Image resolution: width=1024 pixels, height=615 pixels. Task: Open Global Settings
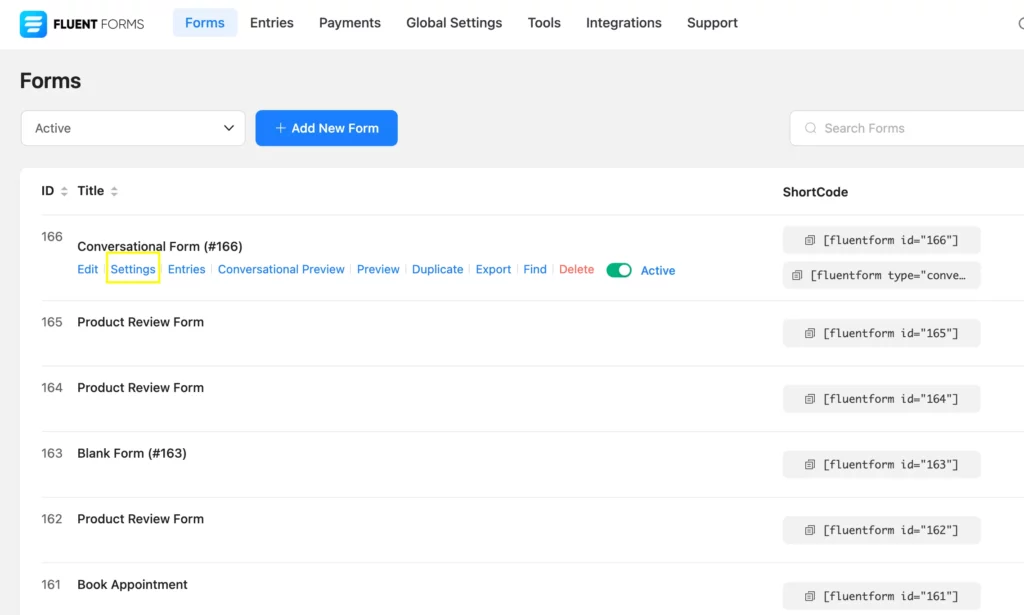coord(454,23)
